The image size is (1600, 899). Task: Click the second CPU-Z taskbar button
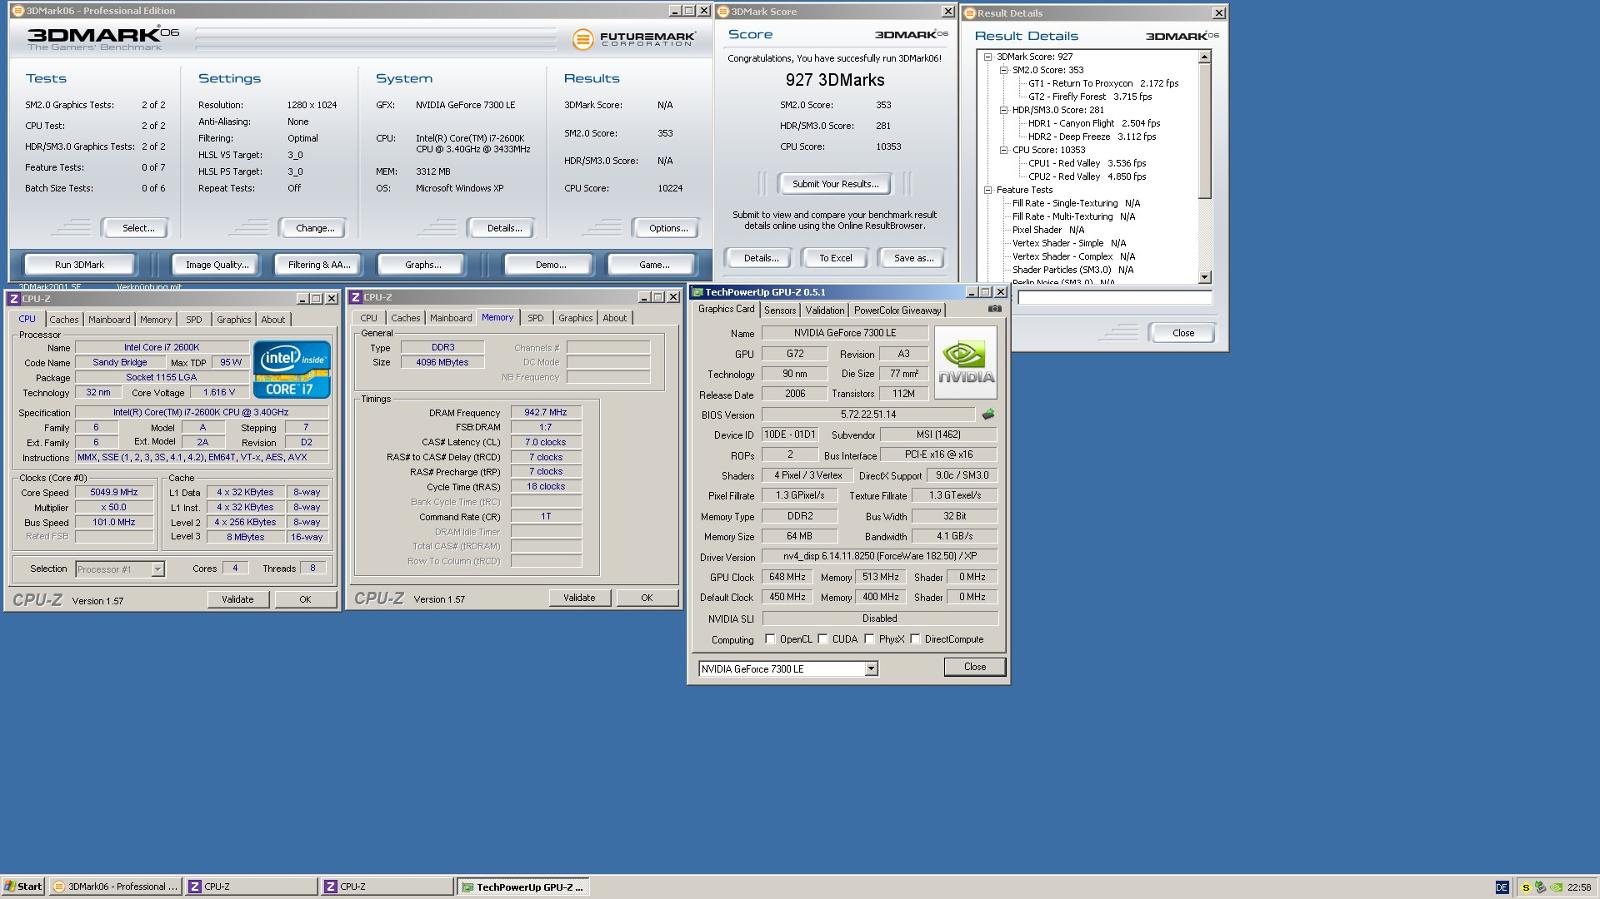387,886
